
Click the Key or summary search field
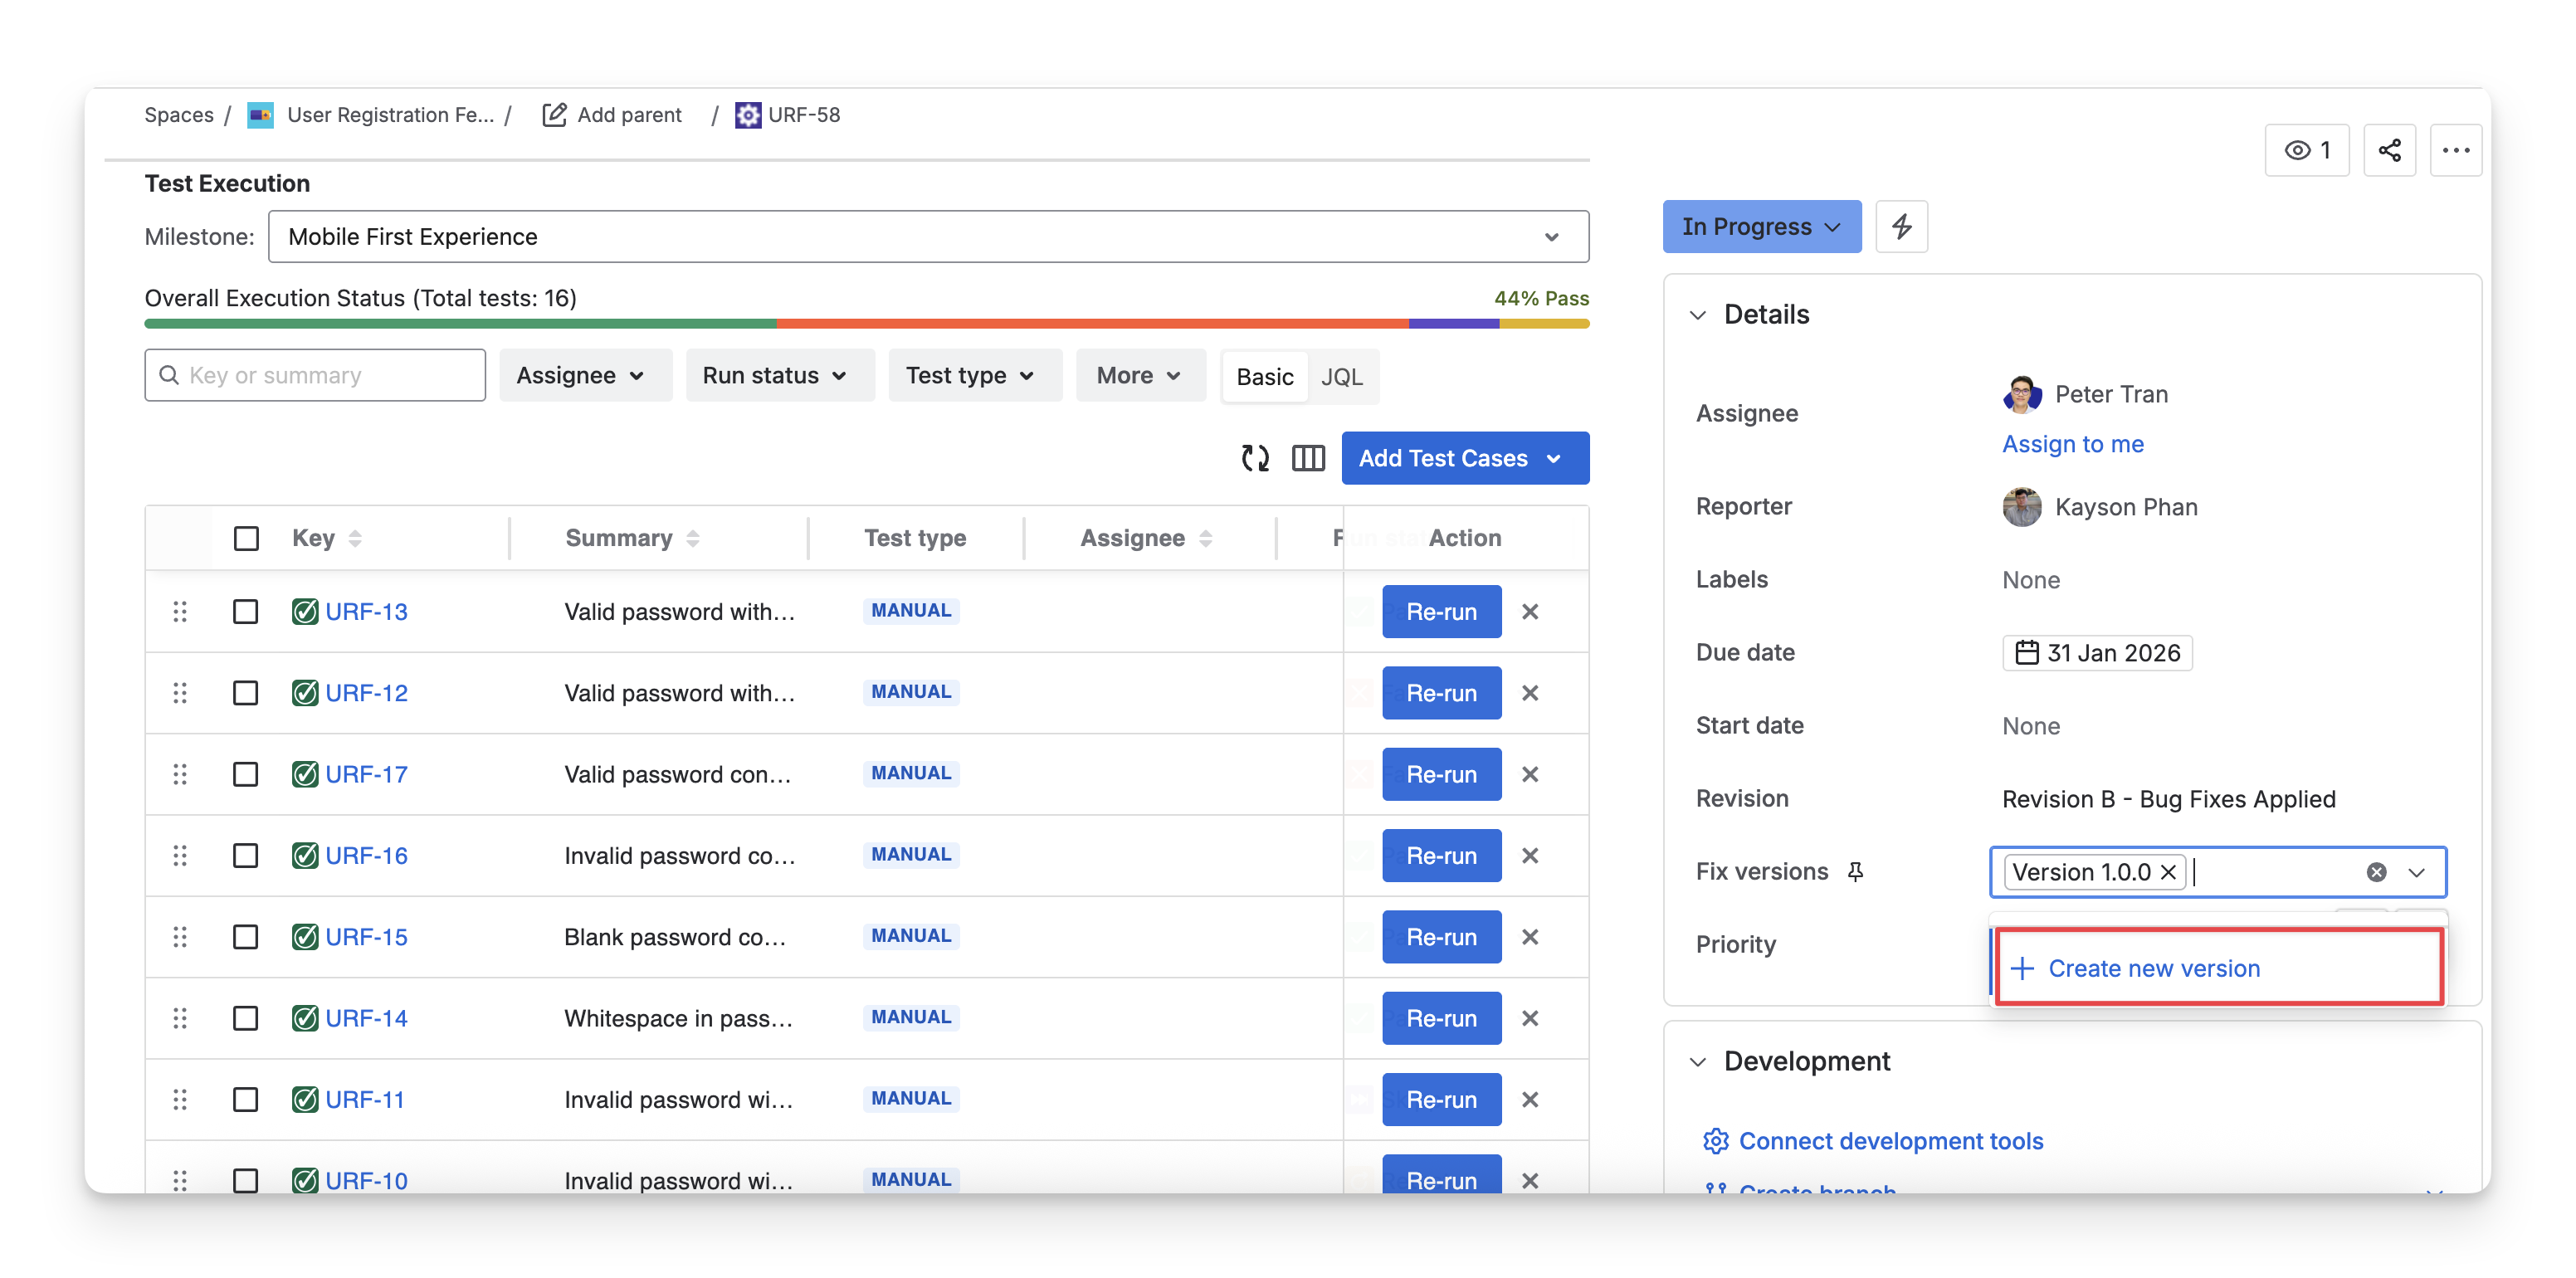[x=315, y=375]
